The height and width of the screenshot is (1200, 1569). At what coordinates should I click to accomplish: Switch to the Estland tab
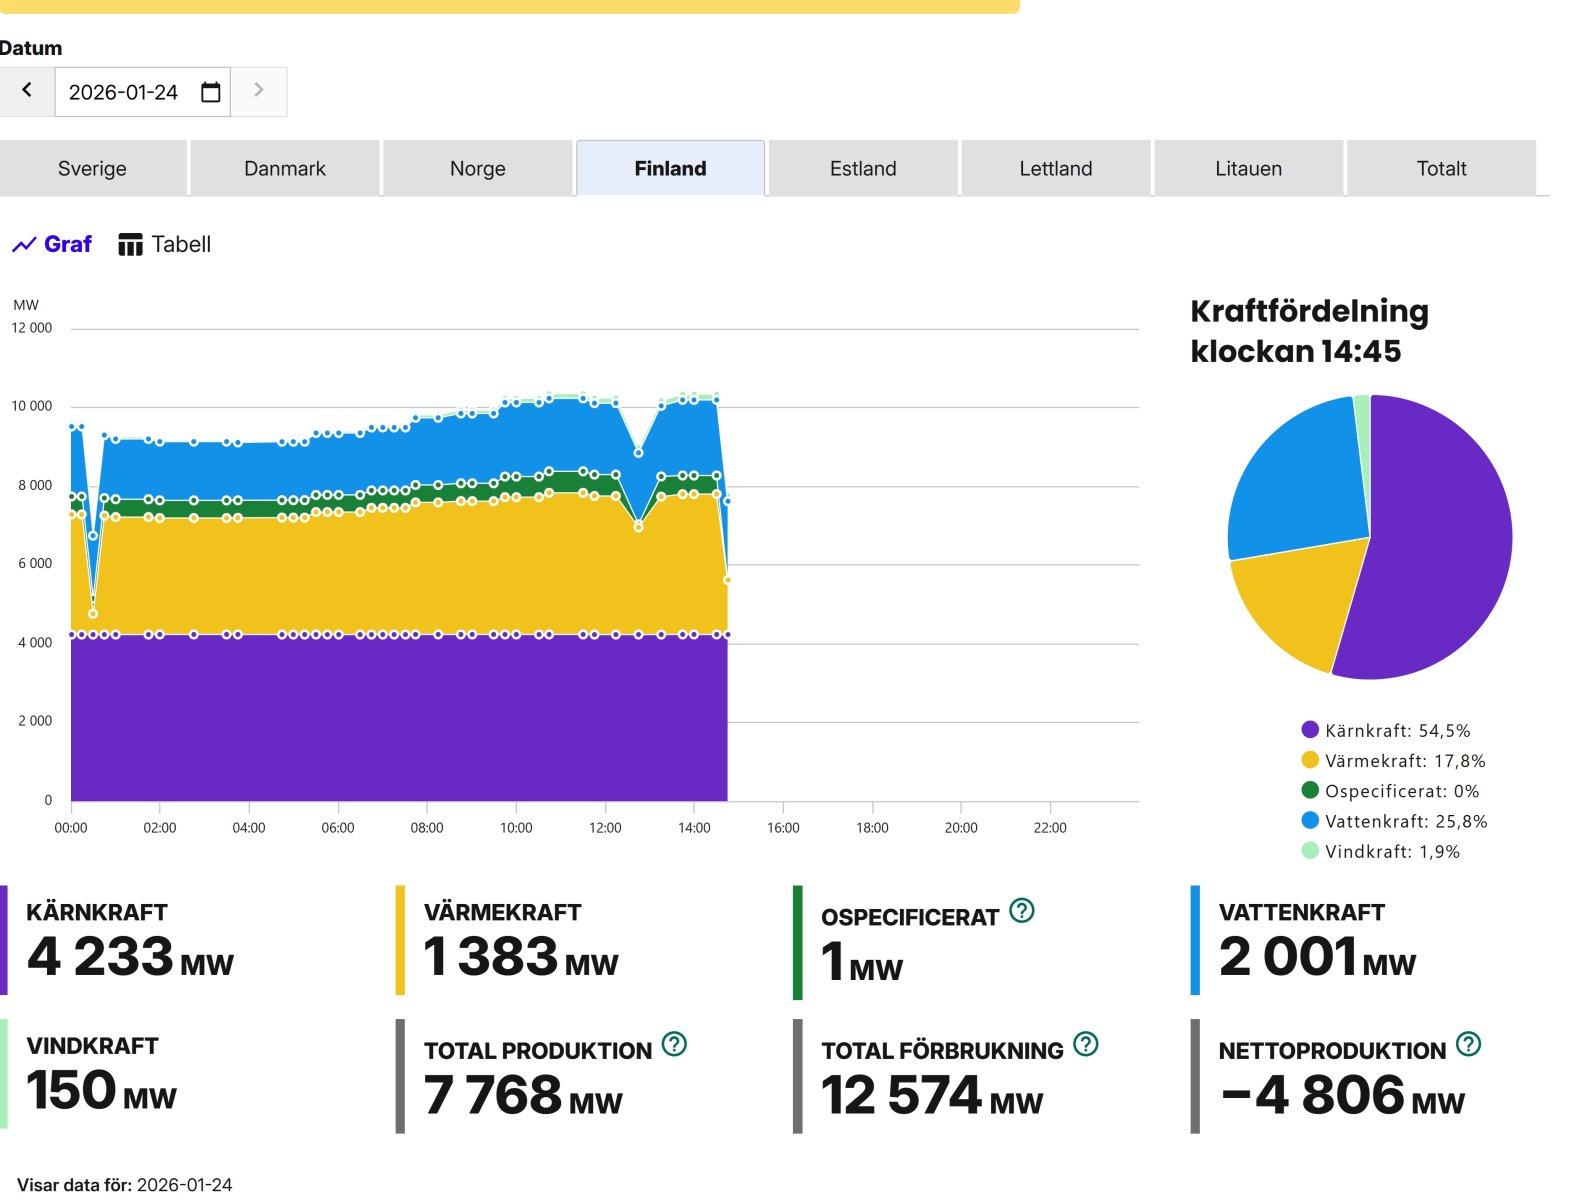click(863, 169)
